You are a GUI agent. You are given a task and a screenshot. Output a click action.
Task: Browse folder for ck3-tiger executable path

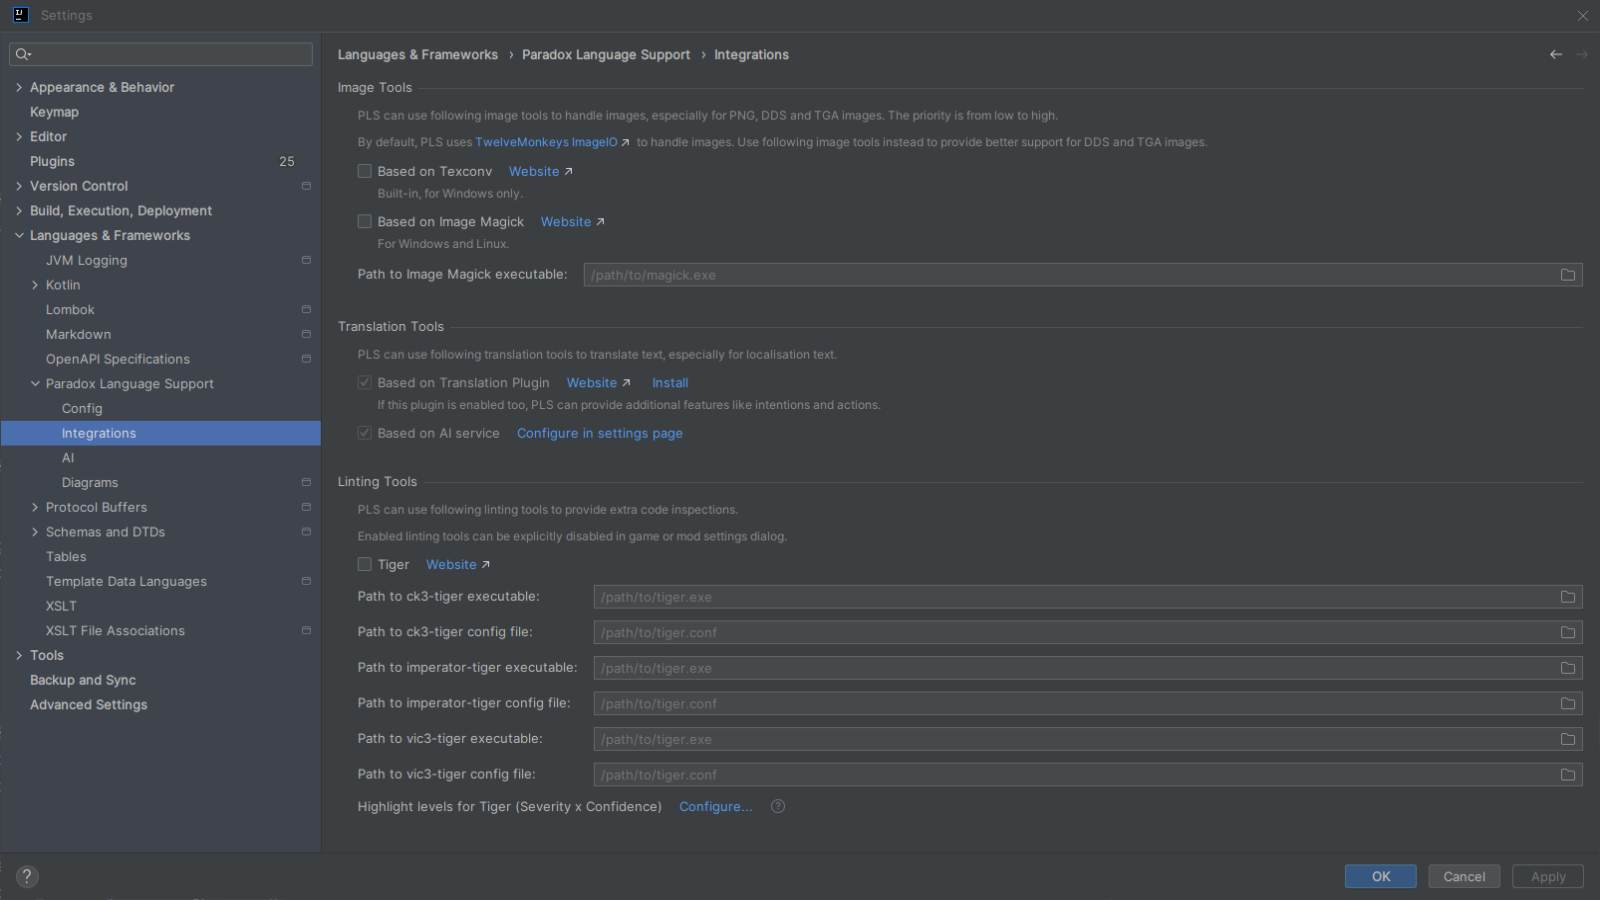pos(1567,597)
